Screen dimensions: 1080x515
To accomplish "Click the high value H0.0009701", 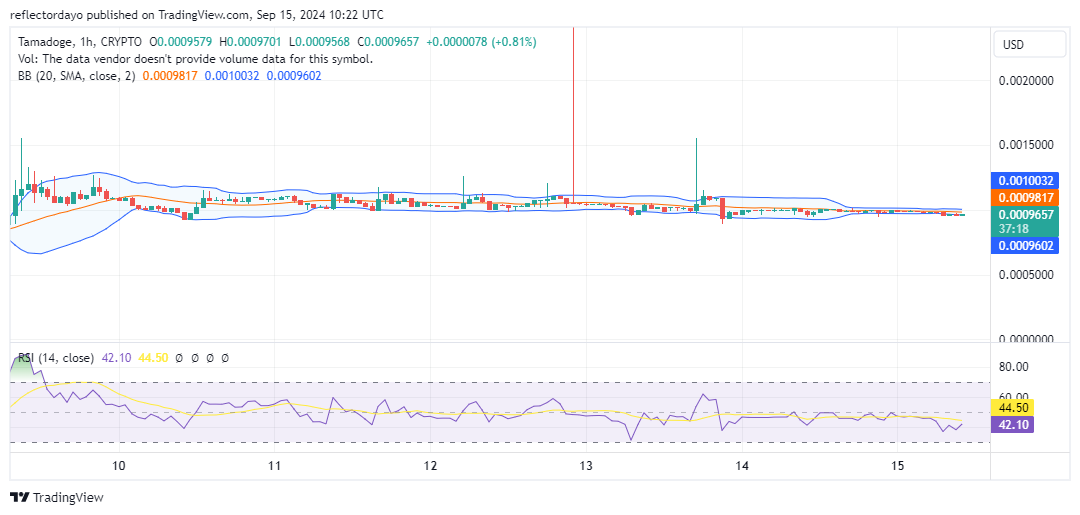I will (251, 42).
